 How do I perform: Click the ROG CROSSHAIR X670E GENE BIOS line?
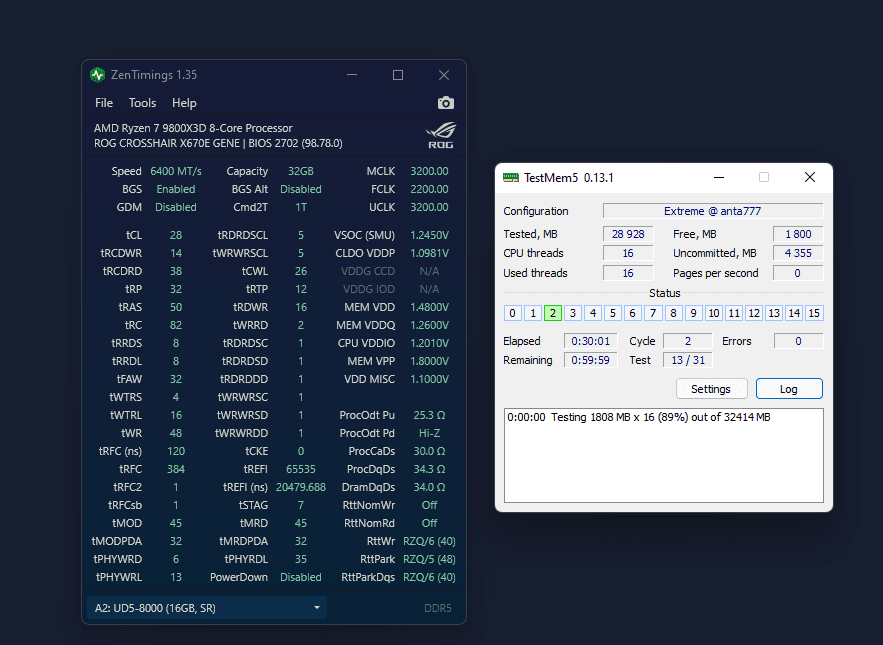(218, 144)
